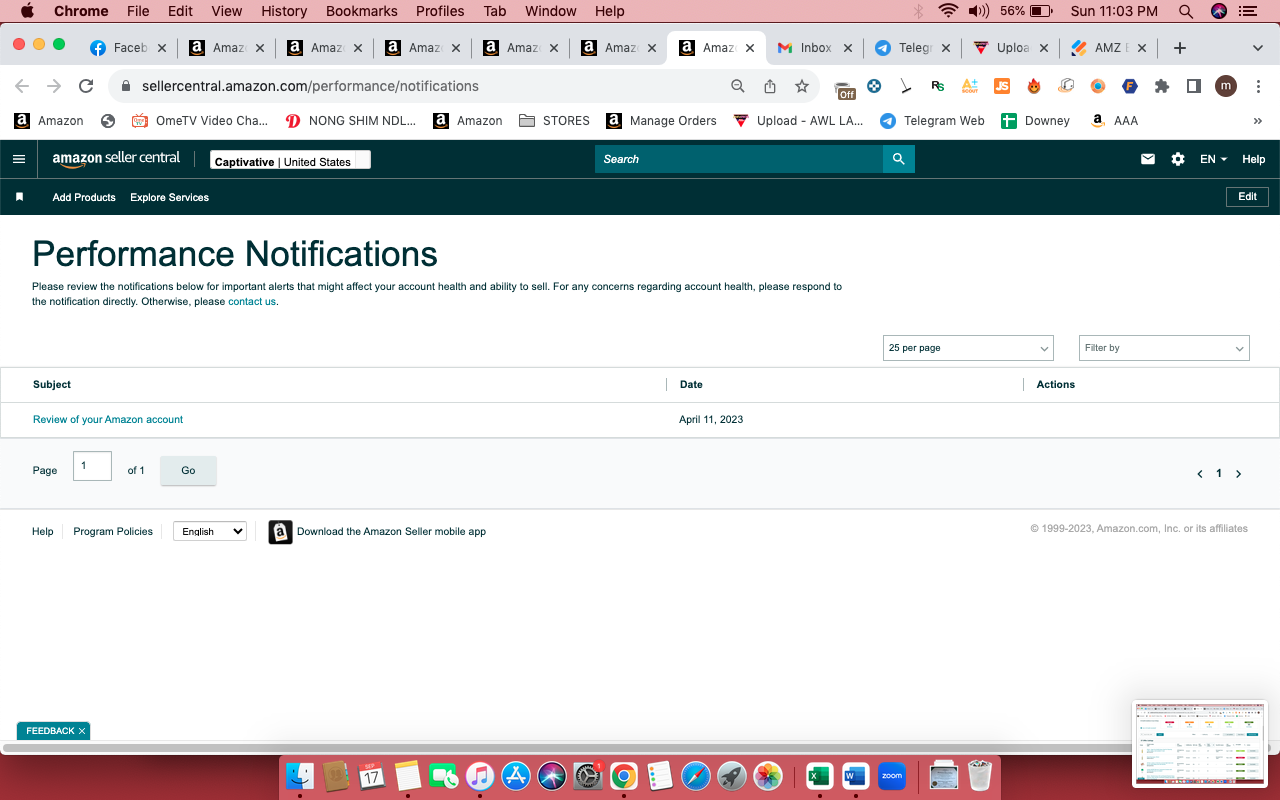Open the Captivative | United States account switcher

(290, 160)
